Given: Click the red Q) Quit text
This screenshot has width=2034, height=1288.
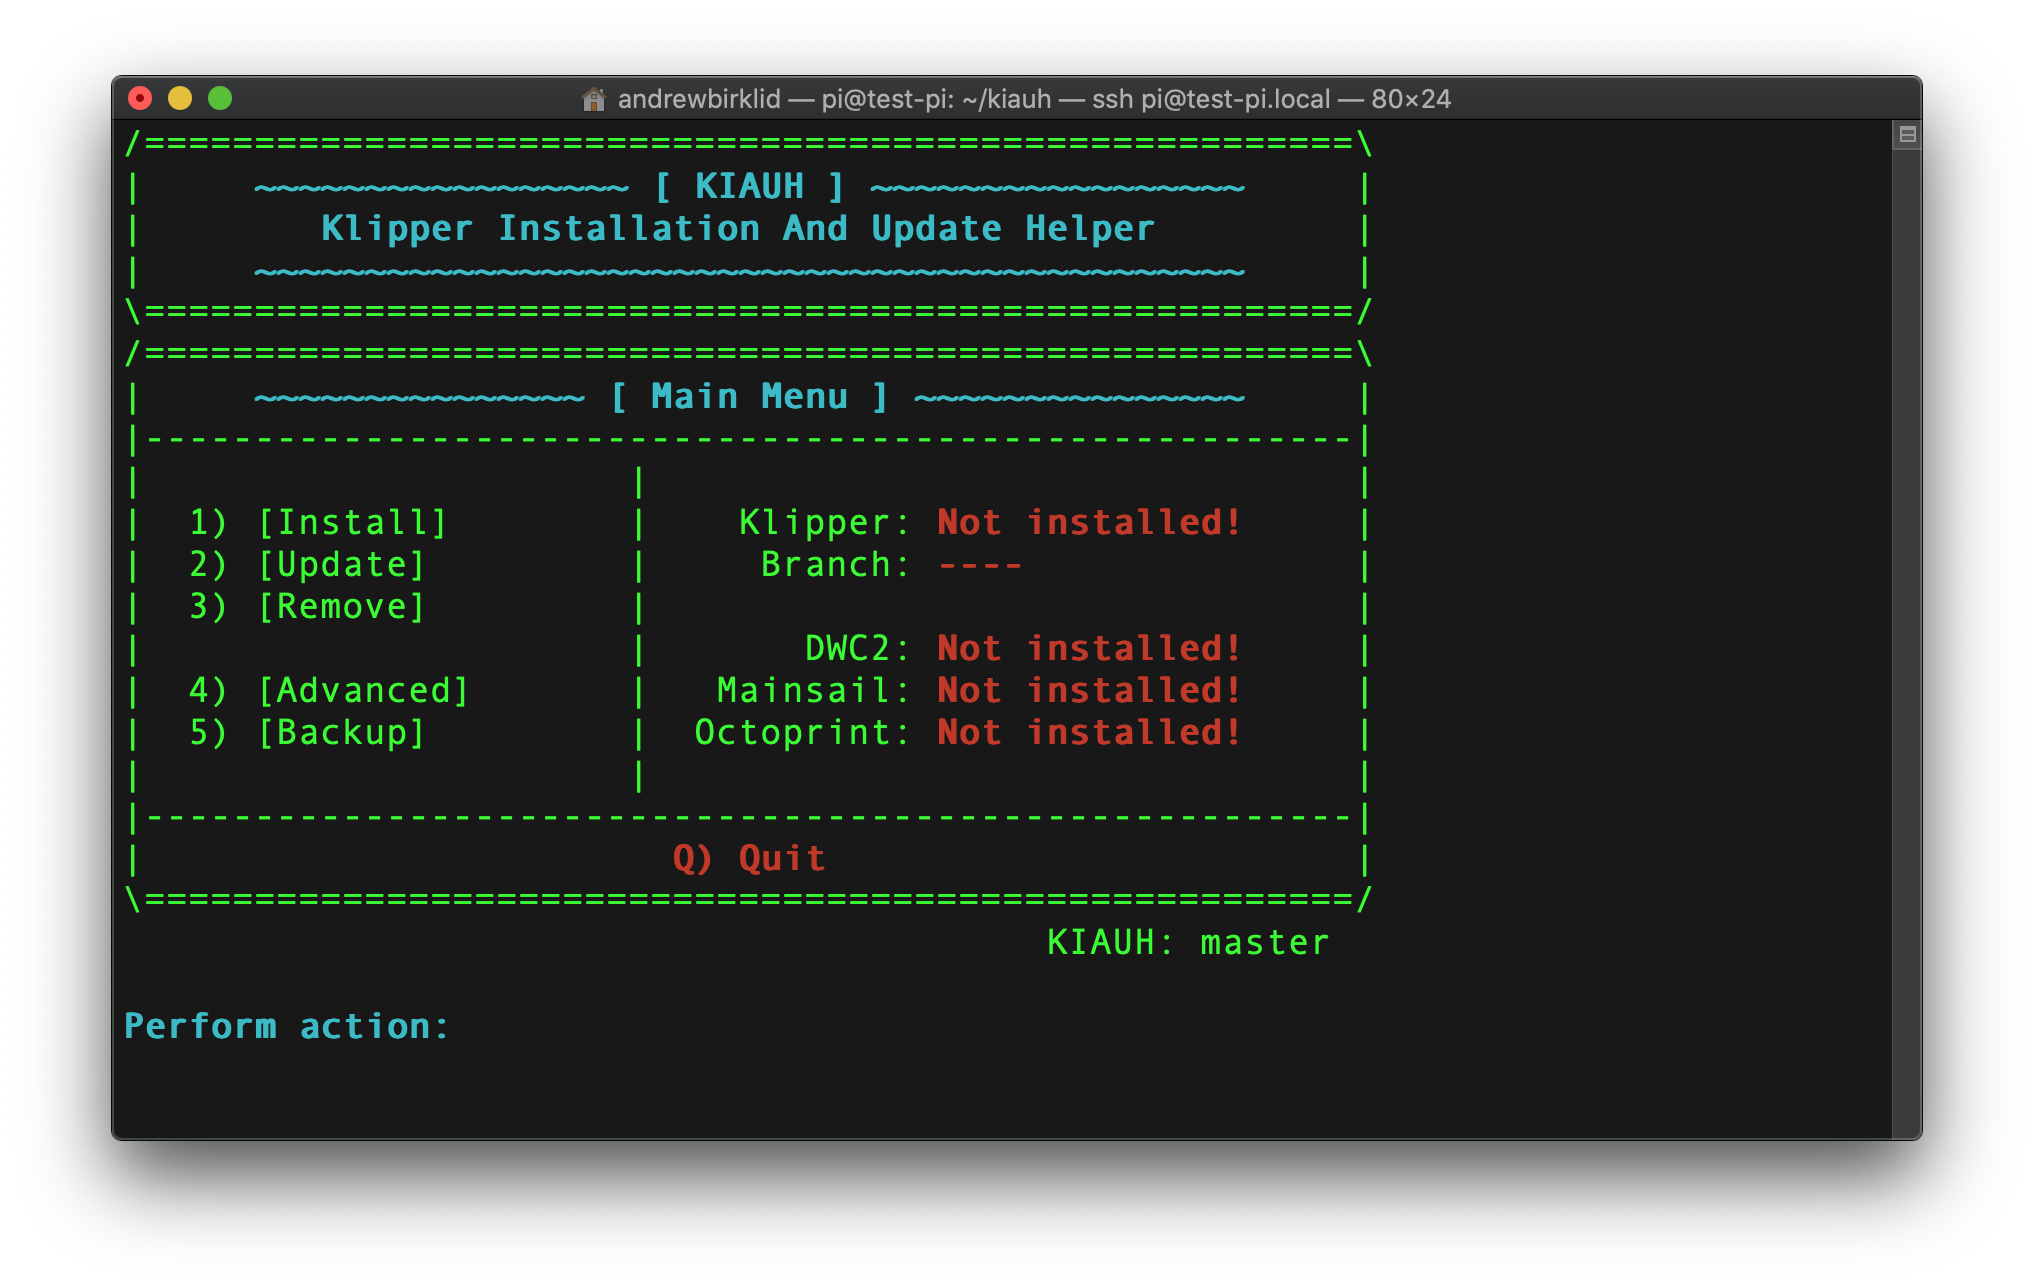Looking at the screenshot, I should [x=749, y=858].
